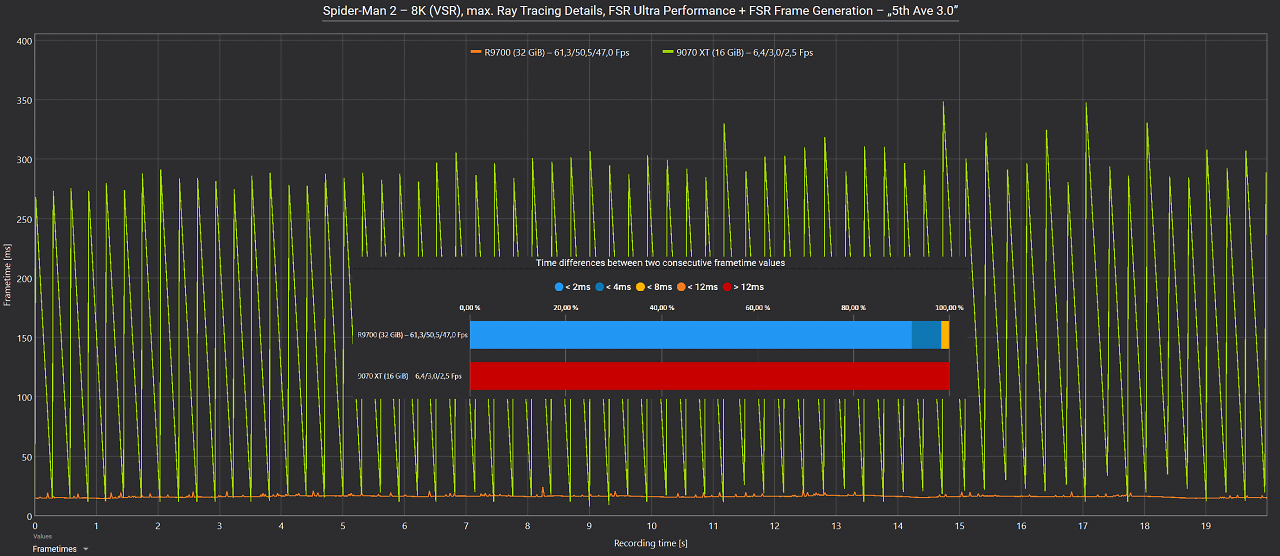Click the 5 tick on time axis
1280x556 pixels.
click(x=343, y=525)
